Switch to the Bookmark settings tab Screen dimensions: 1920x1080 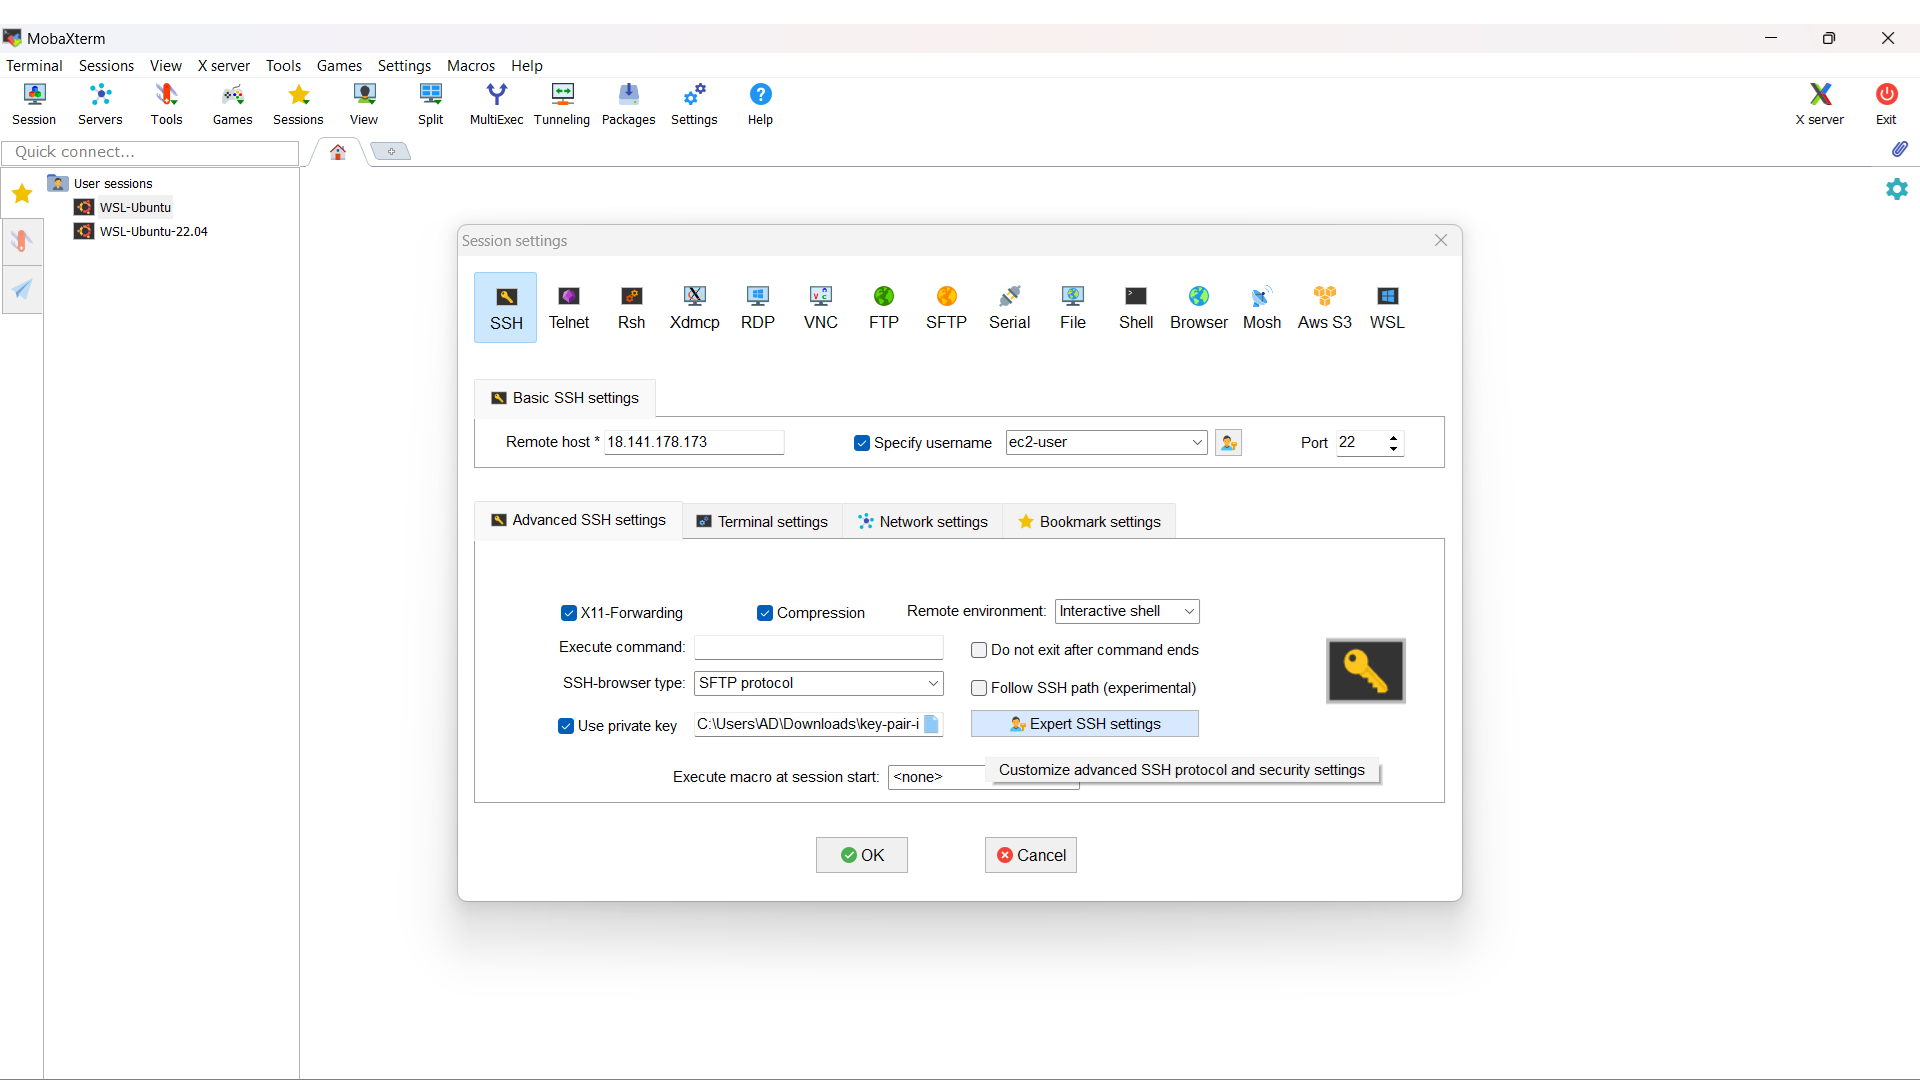tap(1089, 522)
